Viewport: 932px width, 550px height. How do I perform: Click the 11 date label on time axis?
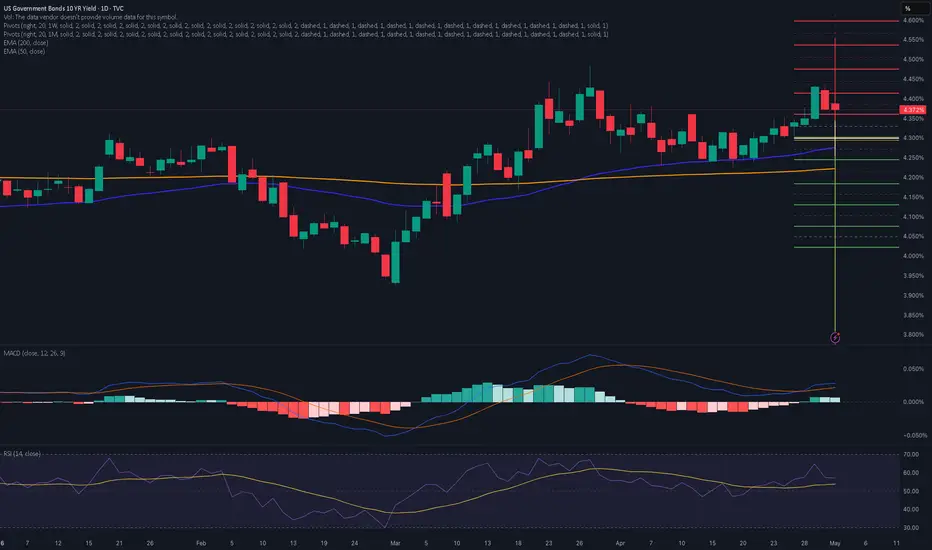[896, 543]
